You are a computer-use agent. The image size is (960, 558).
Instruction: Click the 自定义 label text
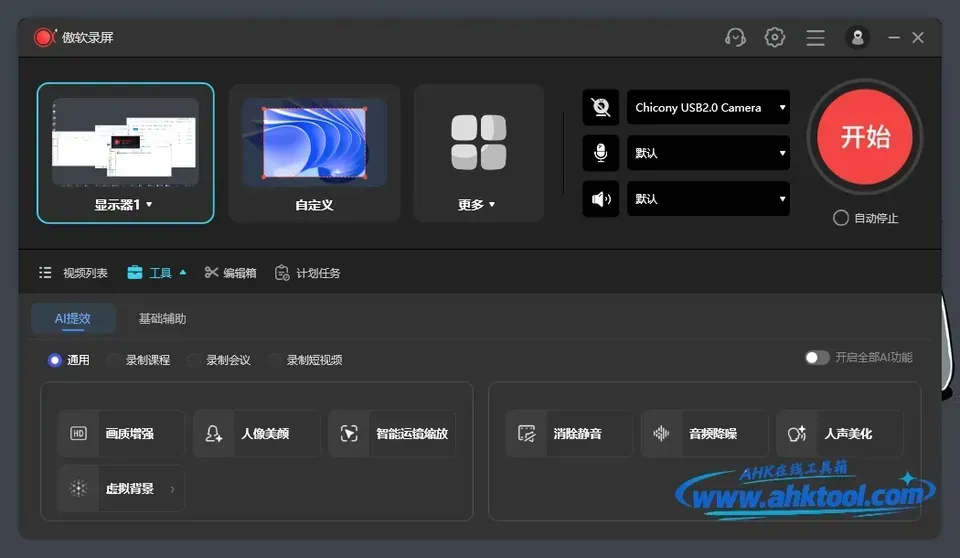pyautogui.click(x=314, y=205)
